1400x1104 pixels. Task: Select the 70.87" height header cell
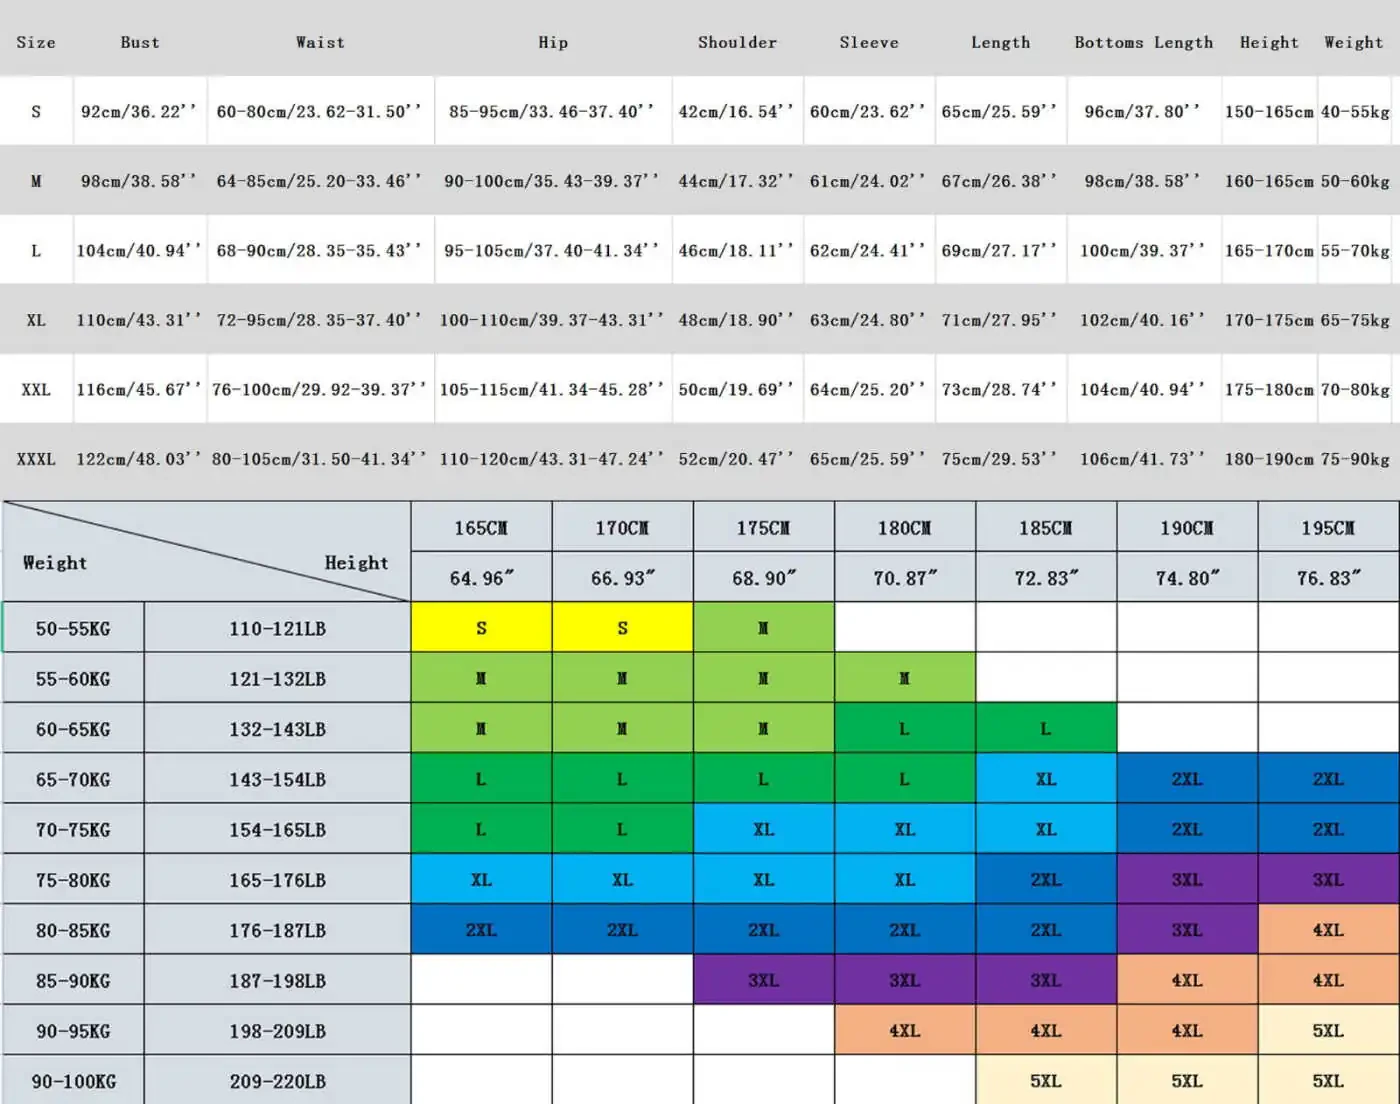(x=904, y=578)
